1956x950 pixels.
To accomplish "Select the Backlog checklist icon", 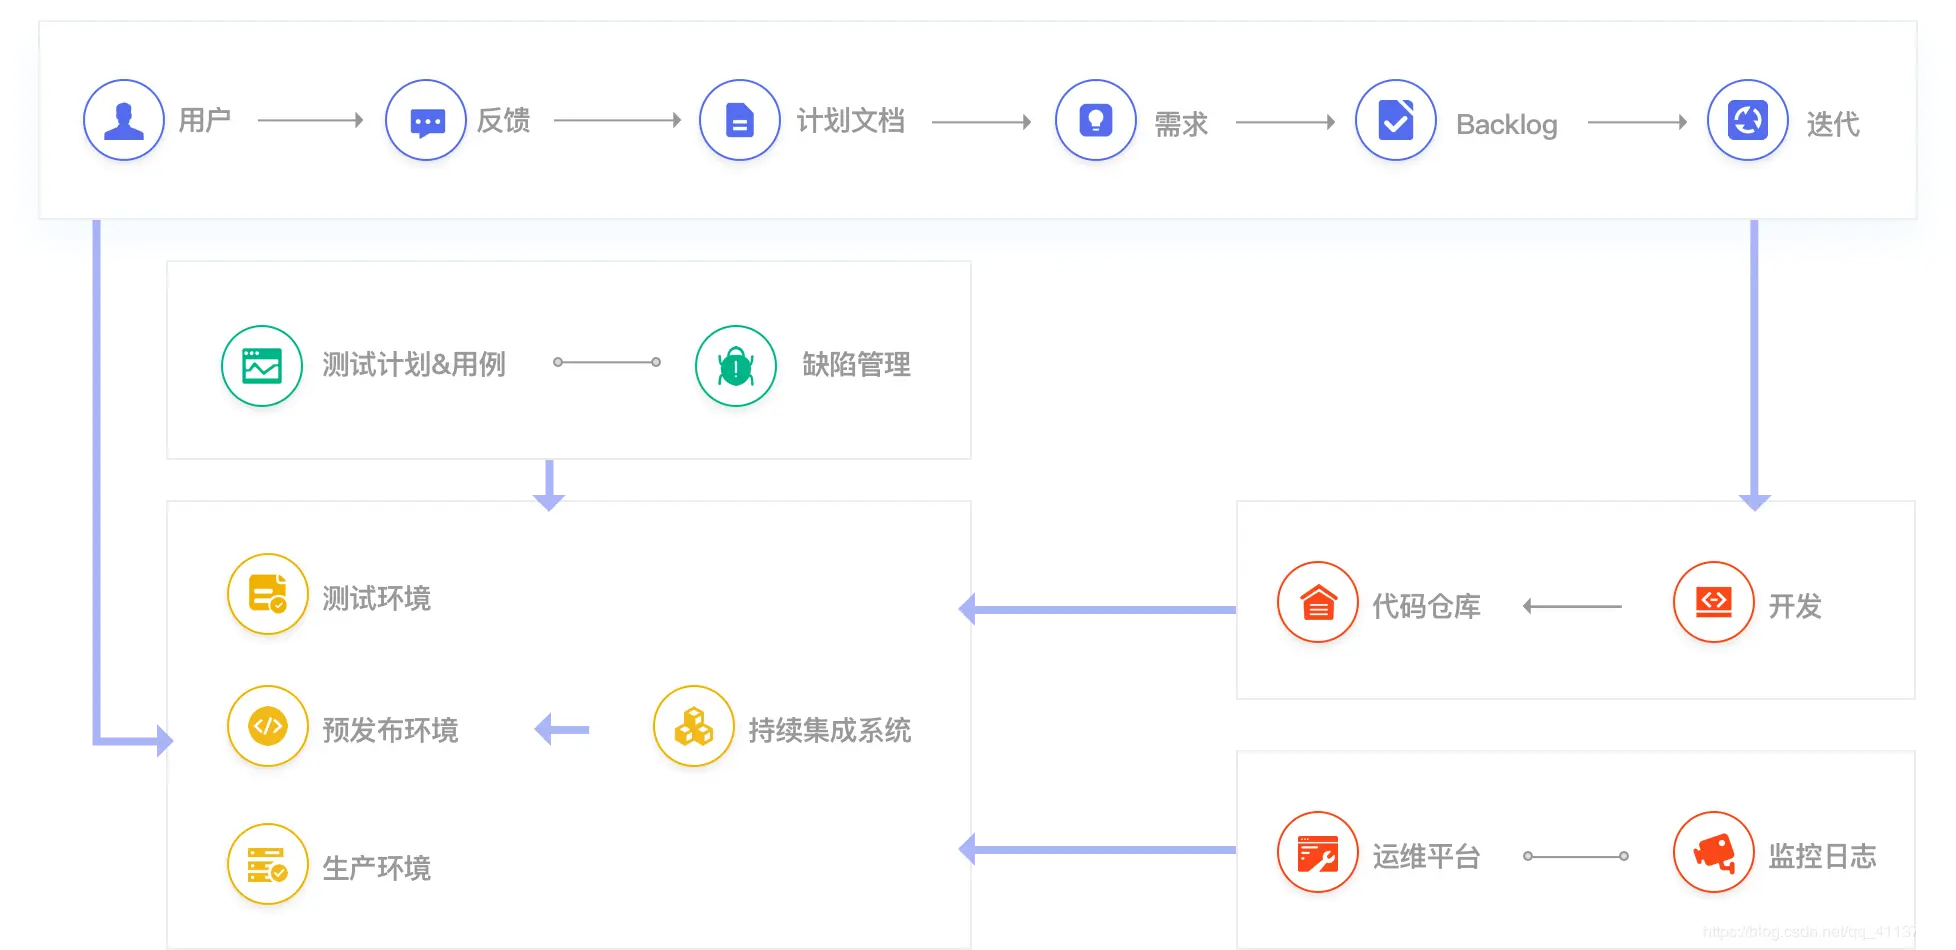I will coord(1394,119).
